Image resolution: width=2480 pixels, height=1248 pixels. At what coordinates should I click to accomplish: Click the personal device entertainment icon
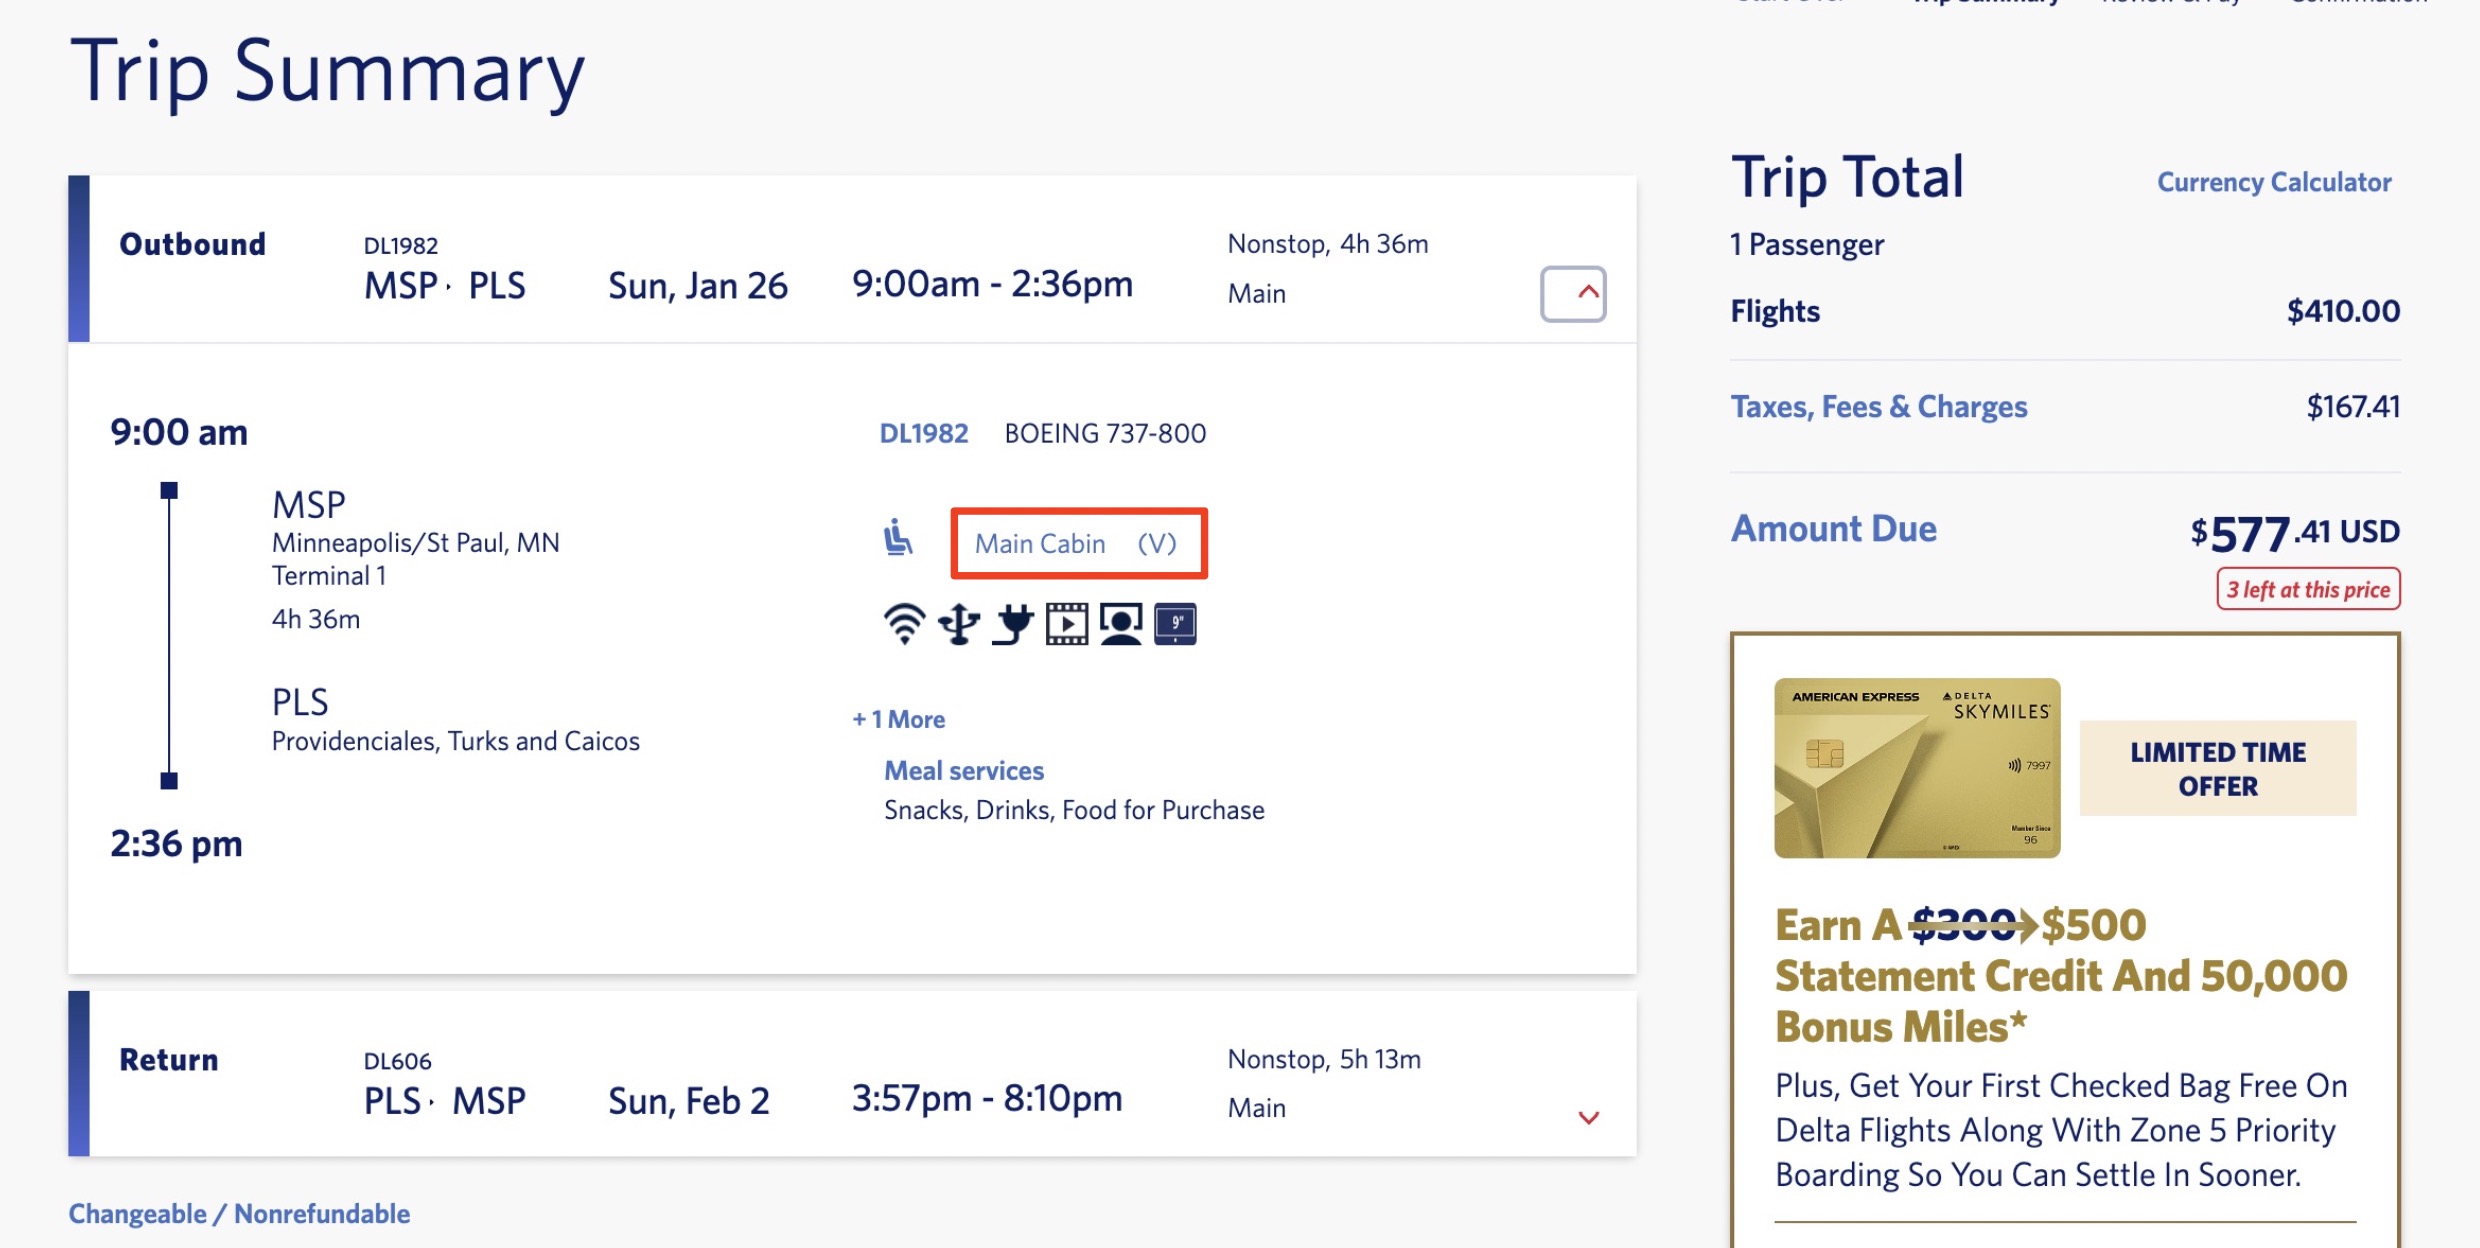1122,622
